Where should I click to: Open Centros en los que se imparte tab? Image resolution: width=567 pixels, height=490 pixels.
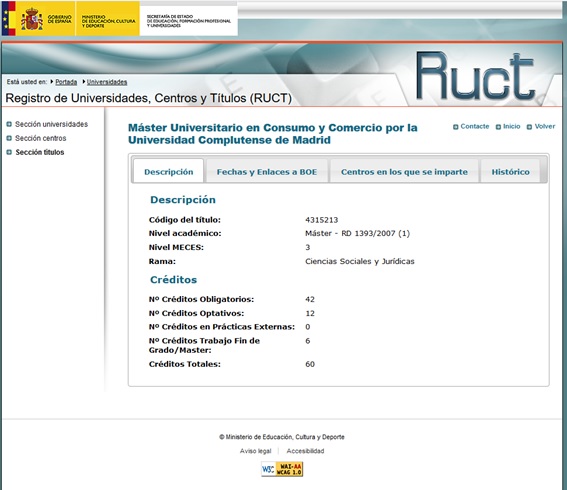(404, 171)
